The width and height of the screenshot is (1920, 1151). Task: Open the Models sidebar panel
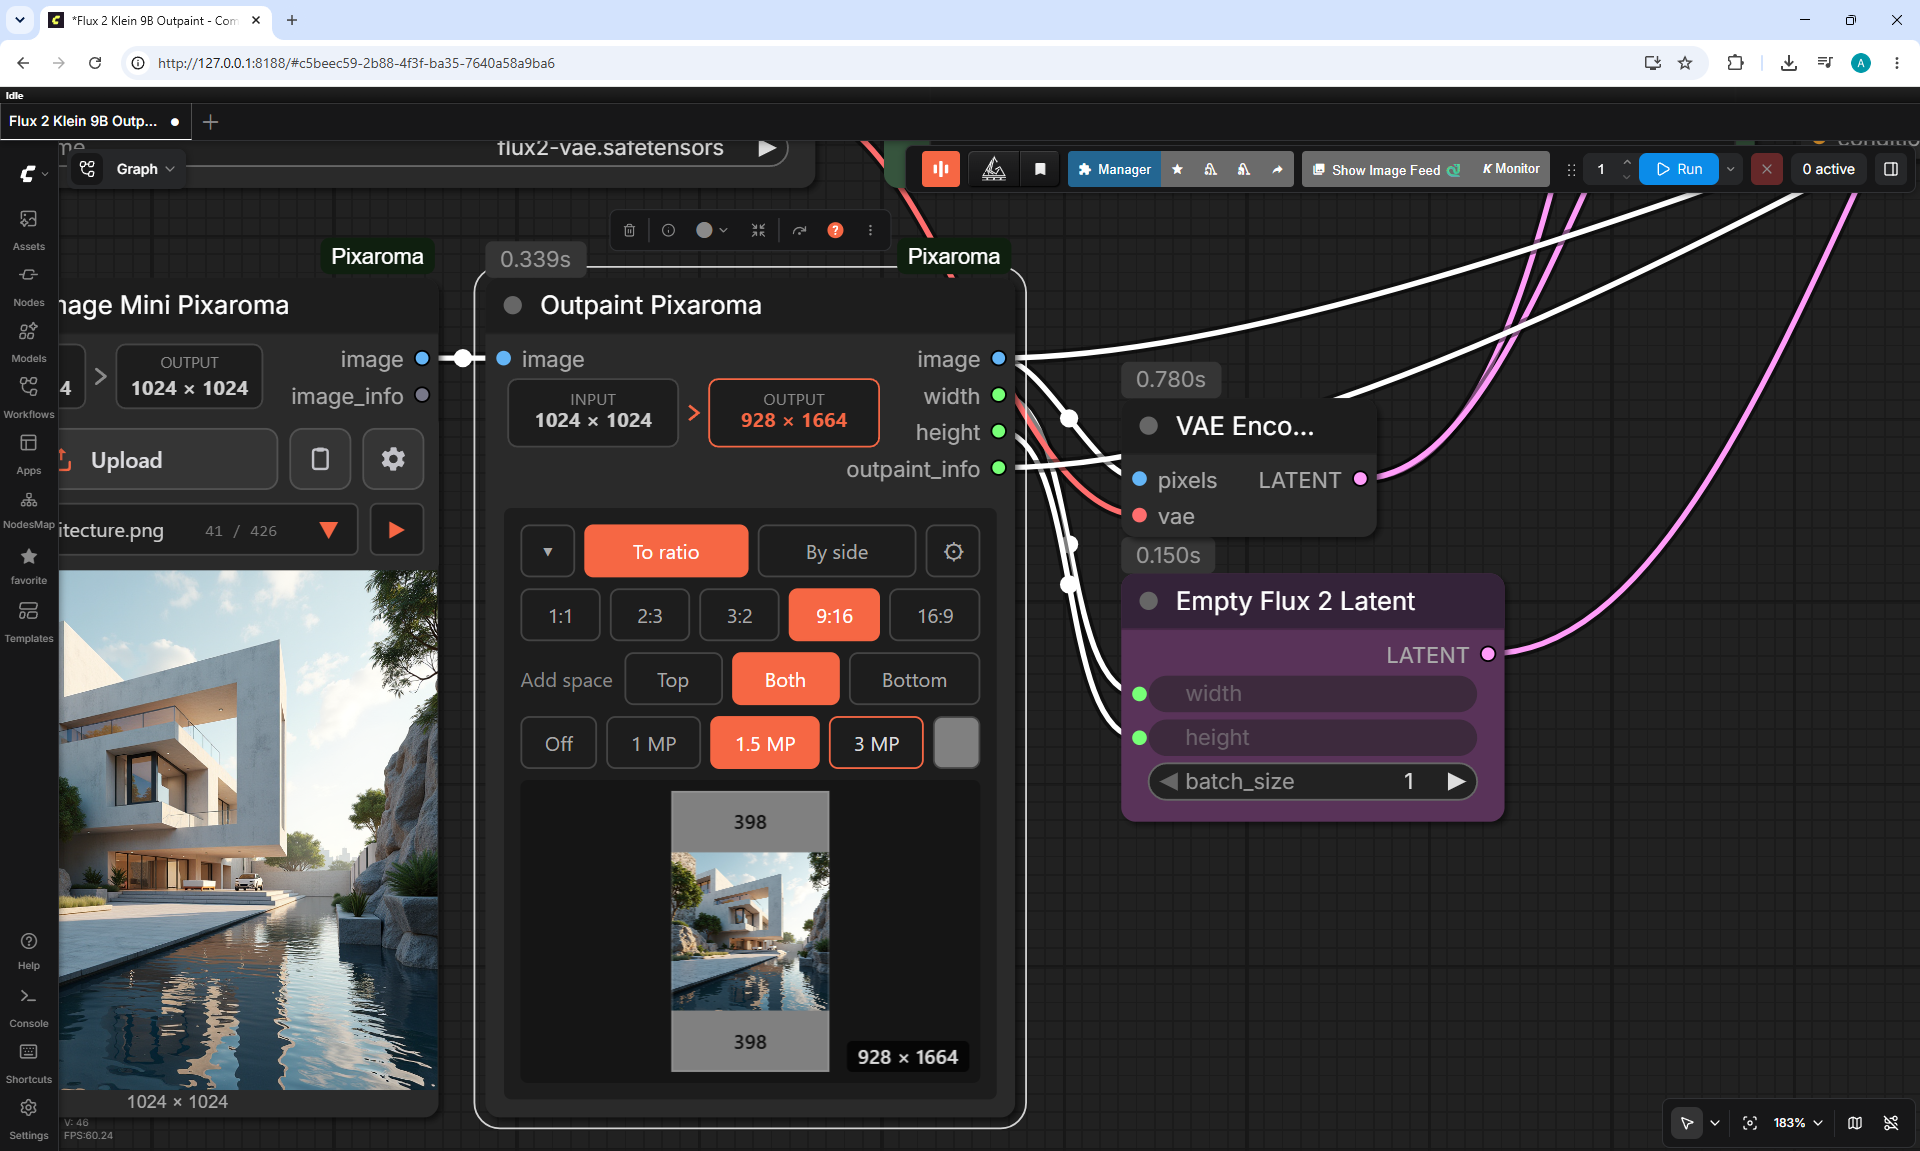coord(28,341)
